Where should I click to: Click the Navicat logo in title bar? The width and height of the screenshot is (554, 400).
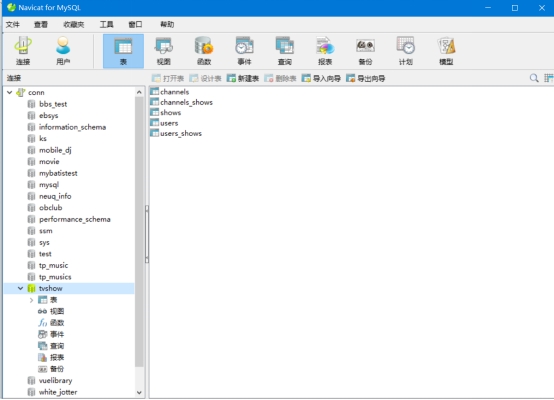[11, 7]
